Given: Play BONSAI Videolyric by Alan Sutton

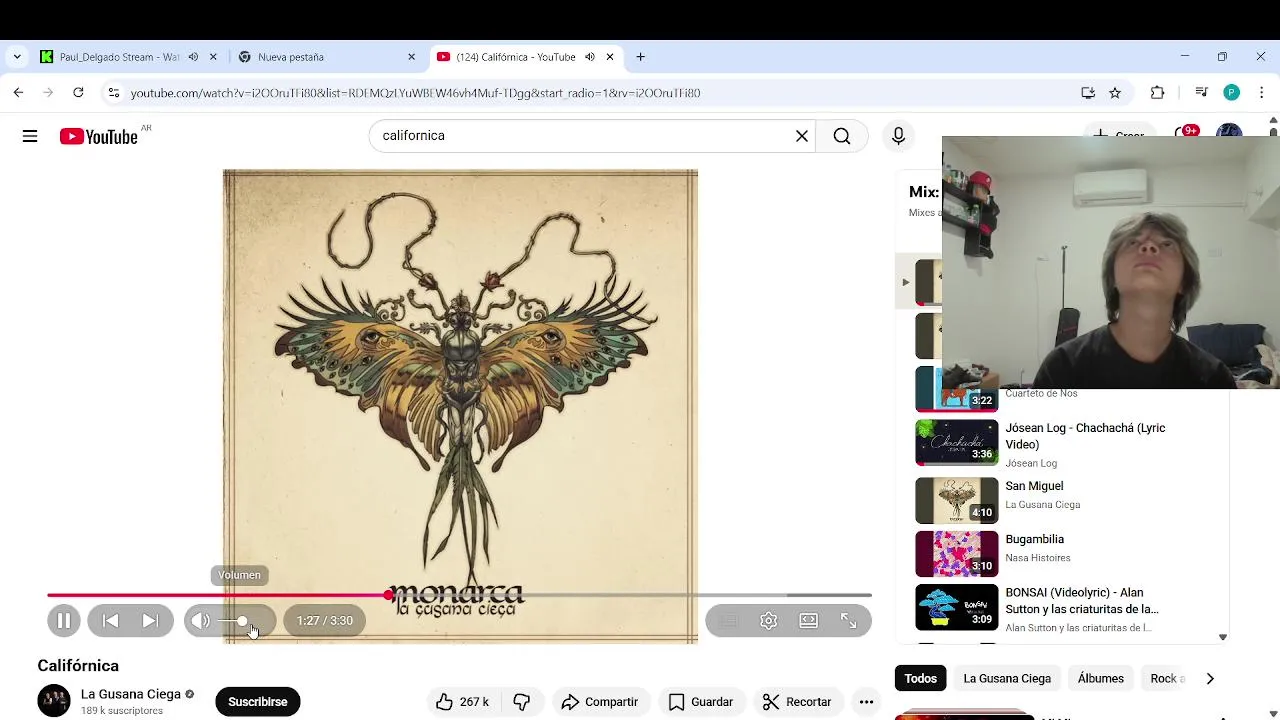Looking at the screenshot, I should click(1082, 601).
